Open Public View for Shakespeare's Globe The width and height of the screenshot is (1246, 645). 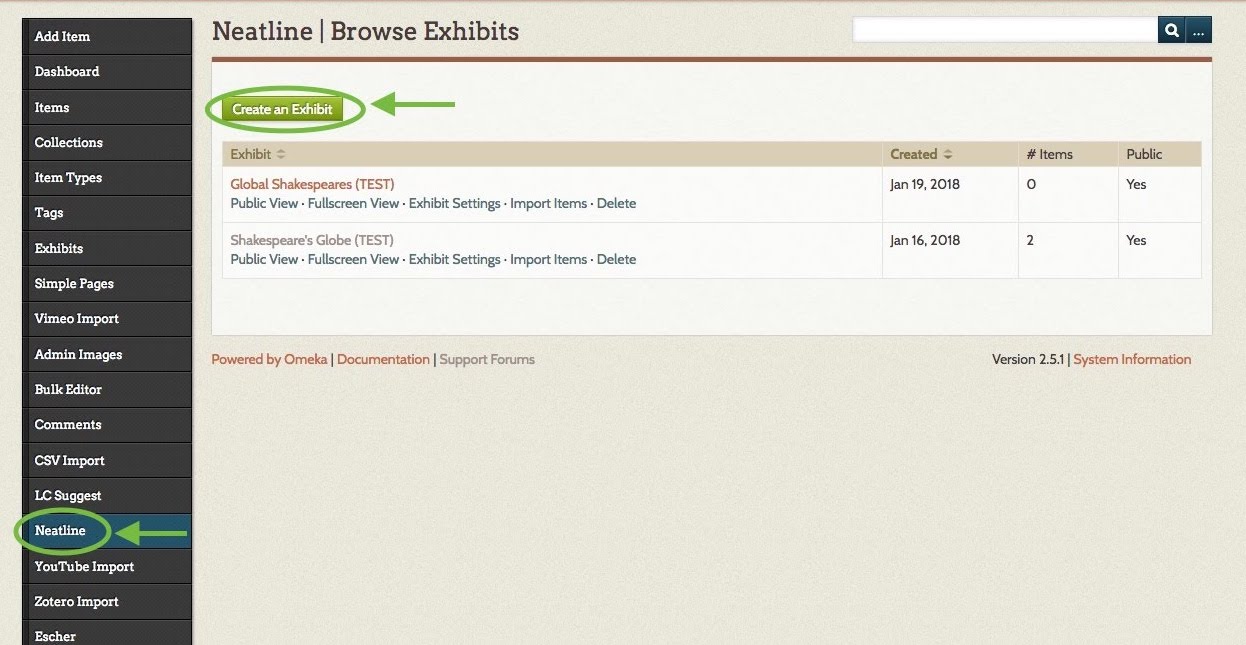point(264,259)
